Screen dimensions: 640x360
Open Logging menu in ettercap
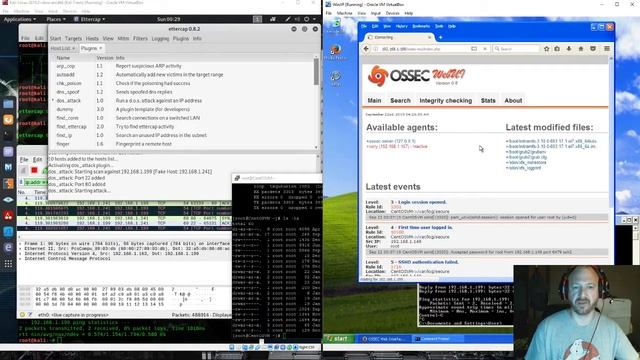coord(160,38)
